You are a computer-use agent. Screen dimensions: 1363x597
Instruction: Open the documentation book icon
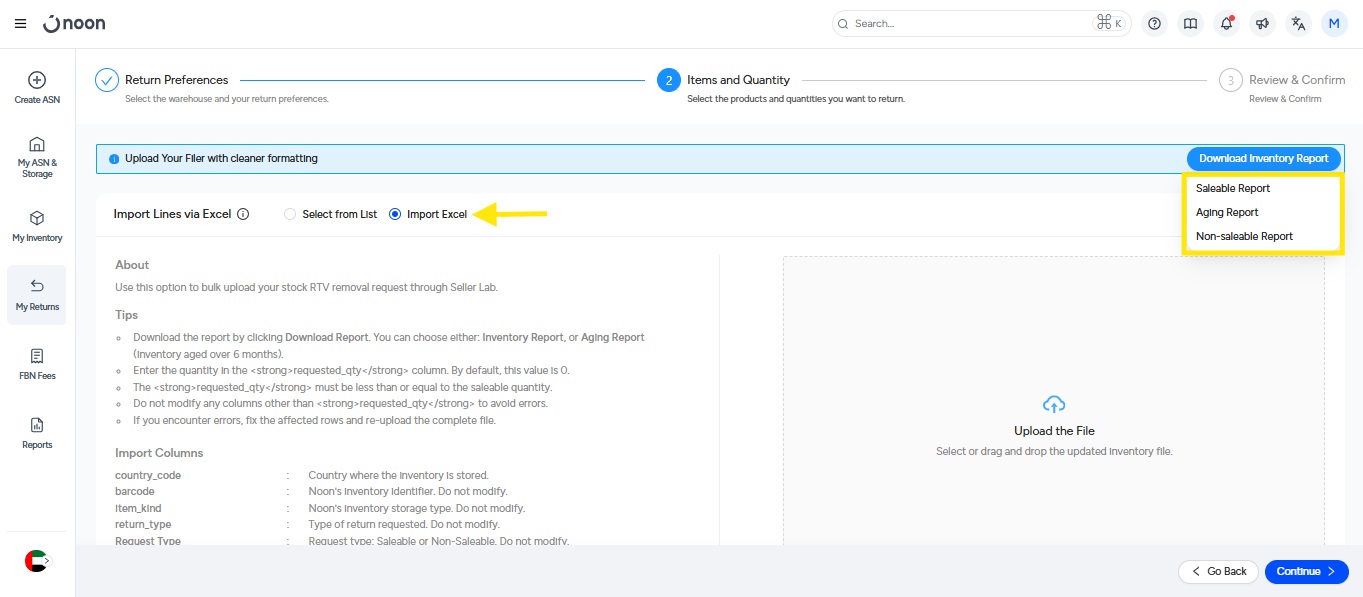click(x=1189, y=23)
